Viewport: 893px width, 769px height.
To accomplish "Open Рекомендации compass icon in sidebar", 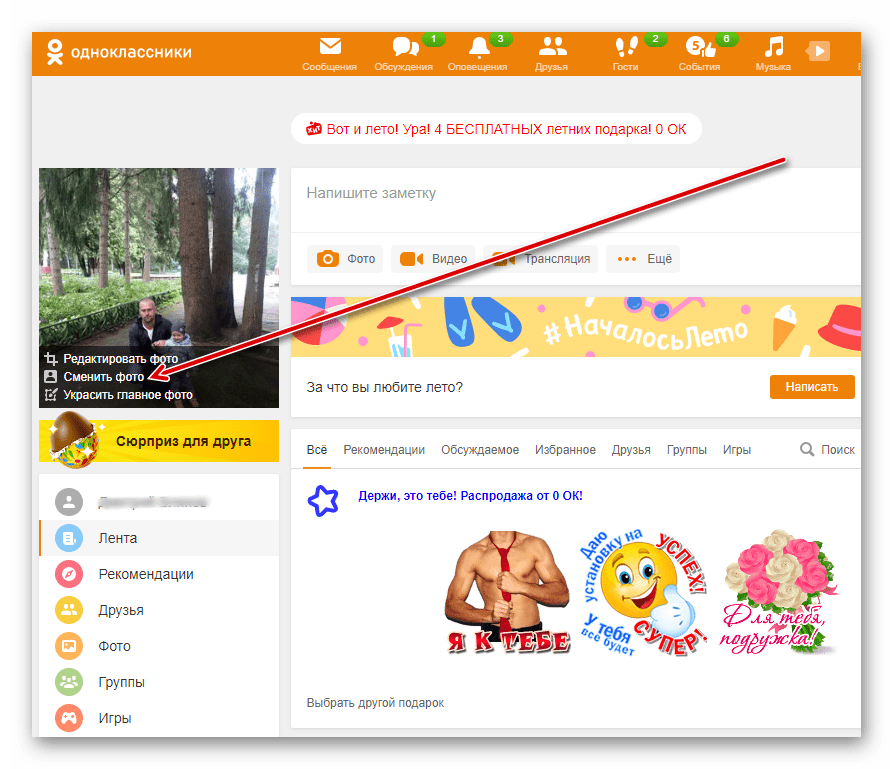I will (x=69, y=574).
